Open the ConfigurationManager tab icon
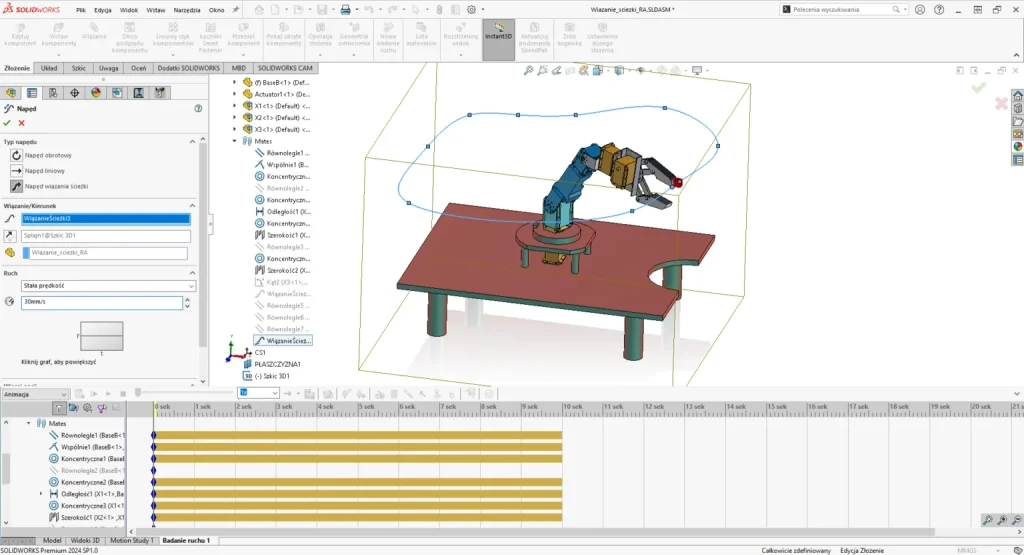The width and height of the screenshot is (1024, 555). (x=53, y=93)
